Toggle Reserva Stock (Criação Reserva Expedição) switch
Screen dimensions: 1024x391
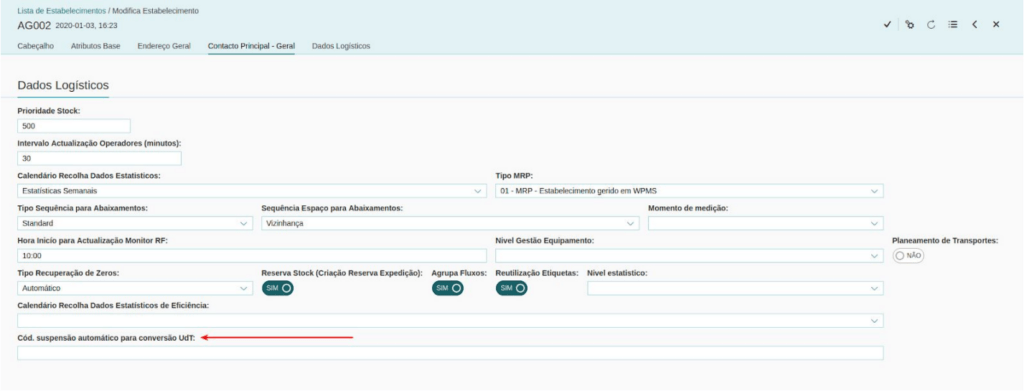[278, 289]
